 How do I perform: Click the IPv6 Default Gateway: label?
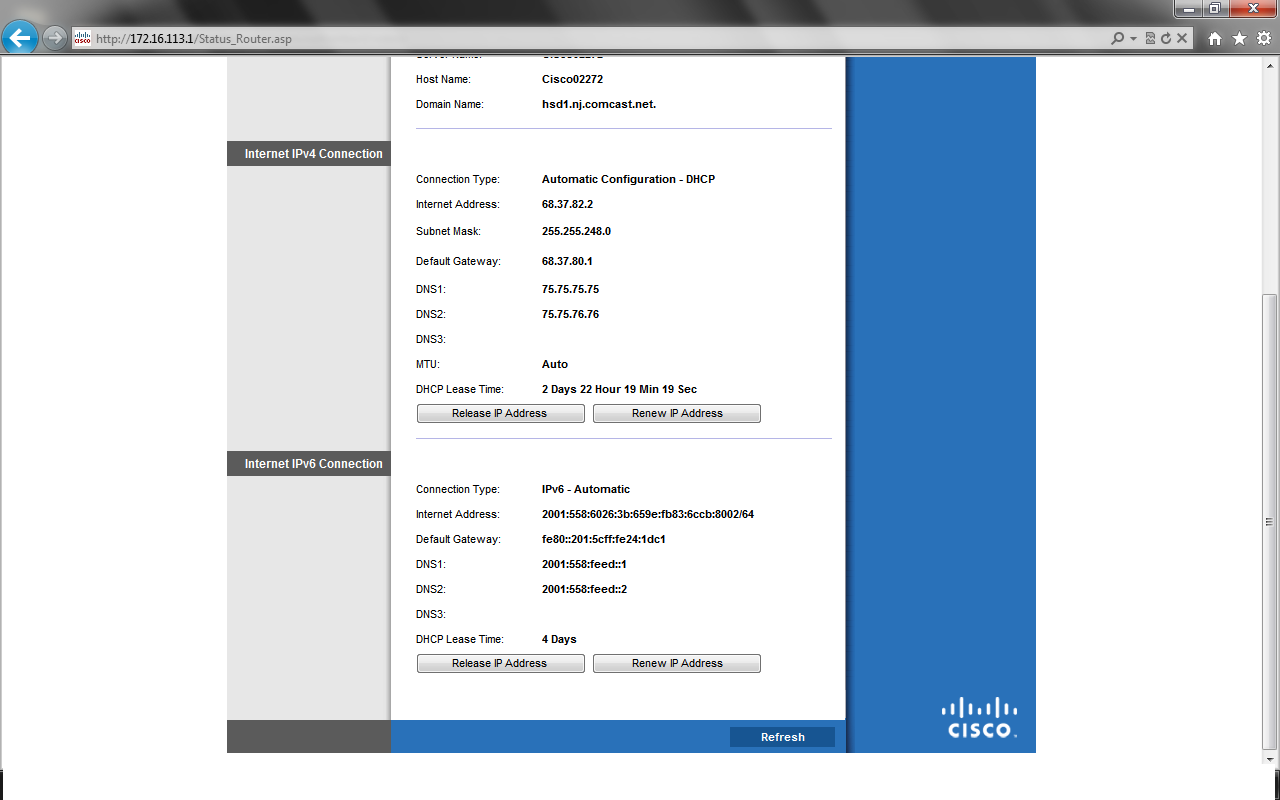tap(458, 539)
